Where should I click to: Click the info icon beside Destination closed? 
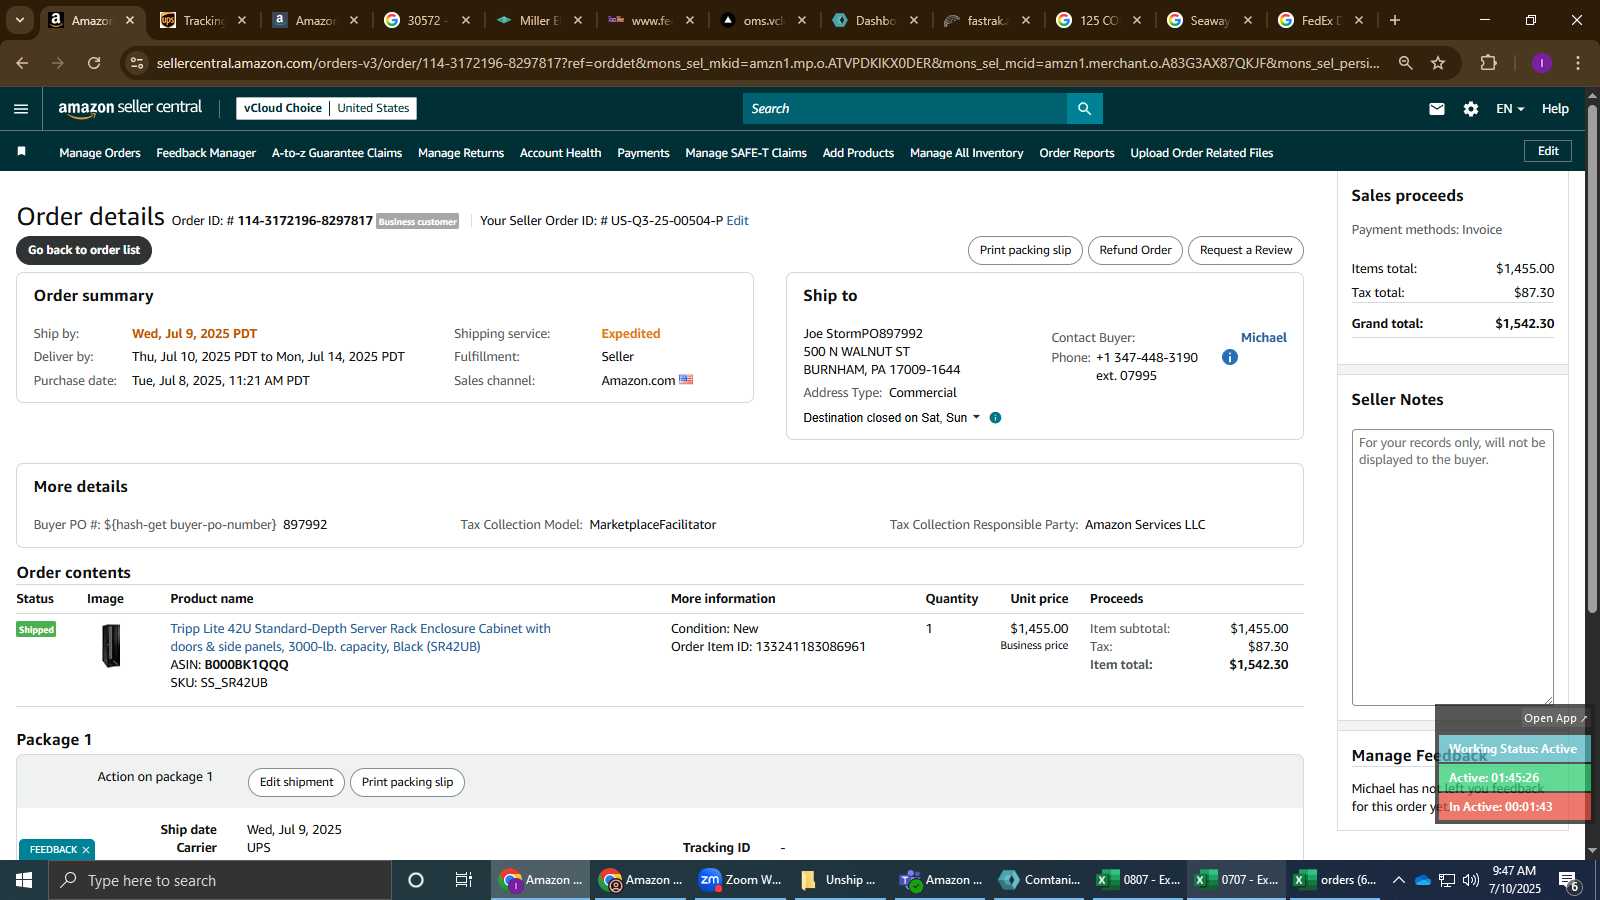(995, 418)
